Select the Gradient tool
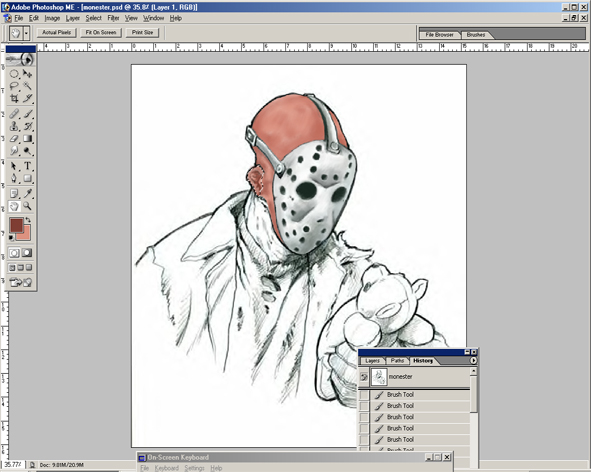 pyautogui.click(x=28, y=138)
